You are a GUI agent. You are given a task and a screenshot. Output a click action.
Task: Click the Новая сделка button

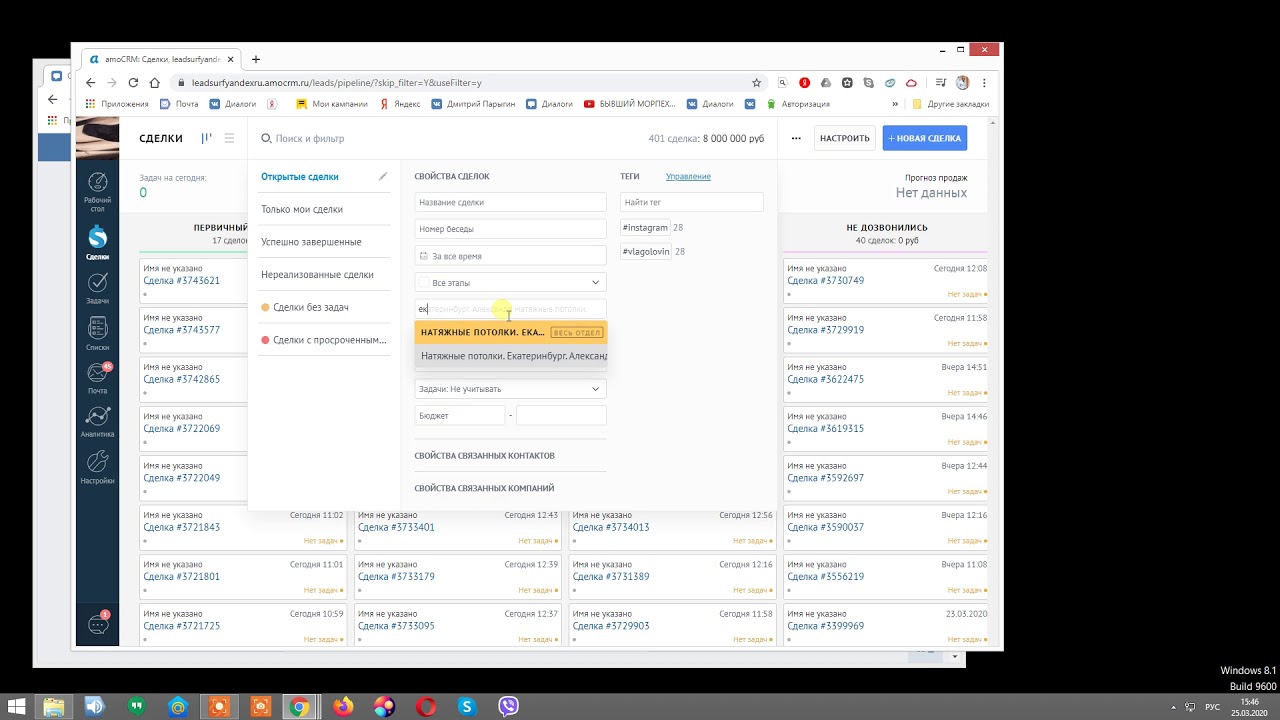point(924,139)
